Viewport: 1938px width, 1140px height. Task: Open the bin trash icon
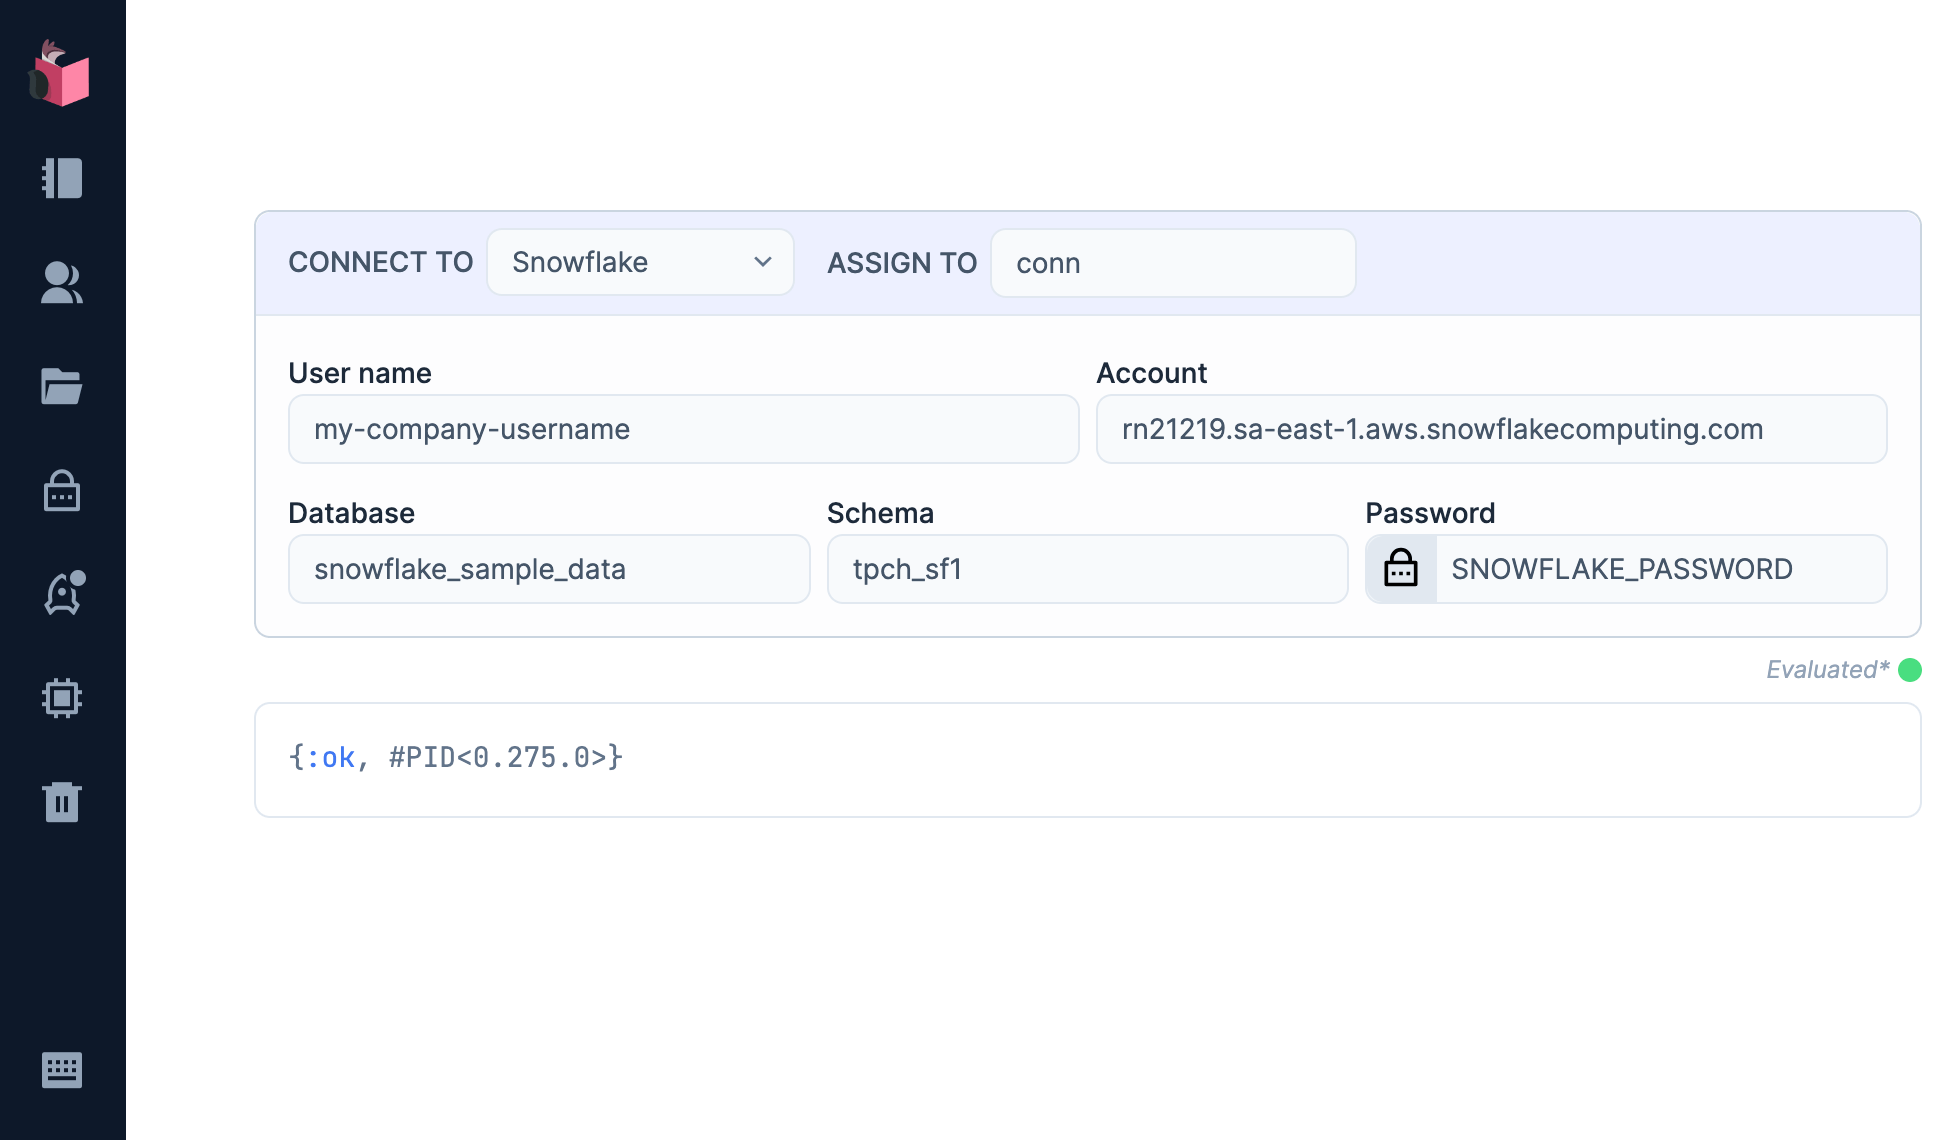pos(62,802)
